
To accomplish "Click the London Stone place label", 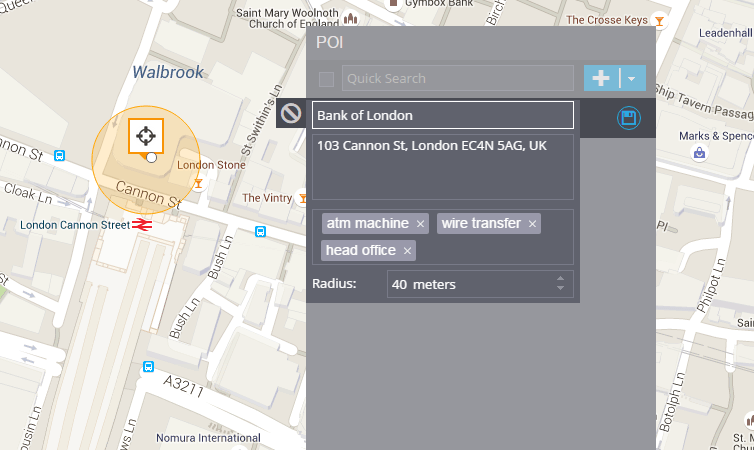I will [211, 165].
